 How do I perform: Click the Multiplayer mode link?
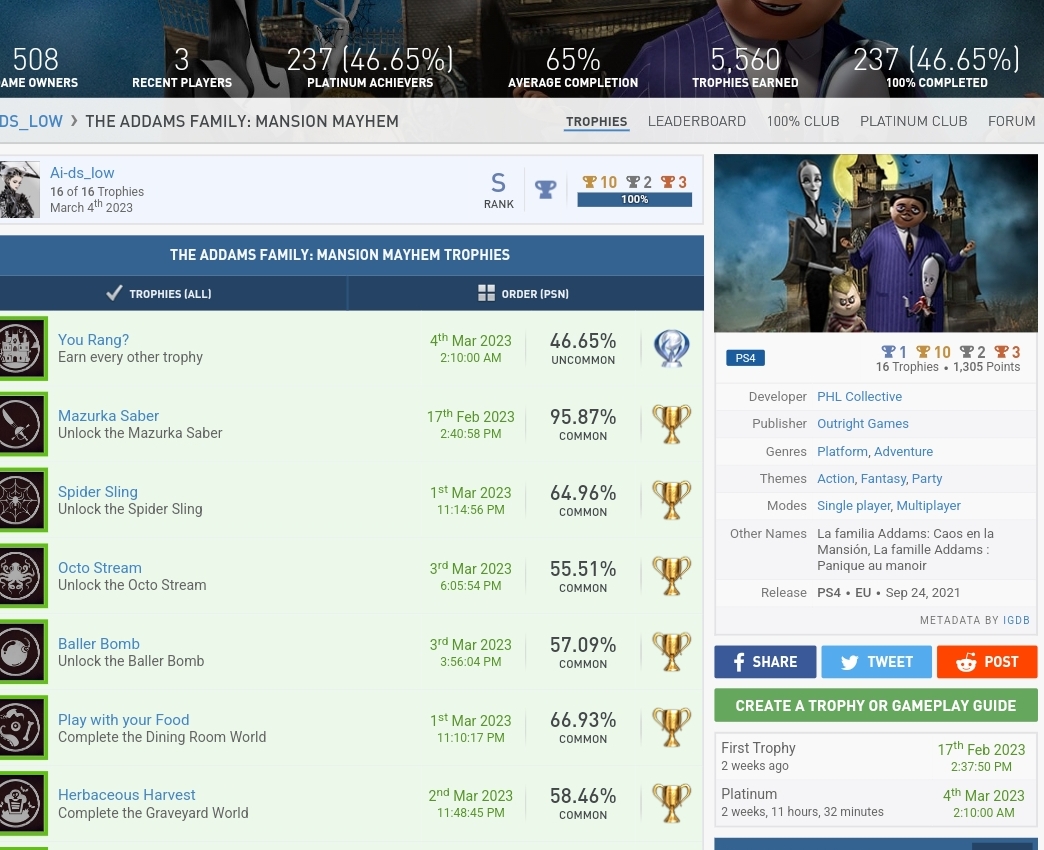click(929, 506)
